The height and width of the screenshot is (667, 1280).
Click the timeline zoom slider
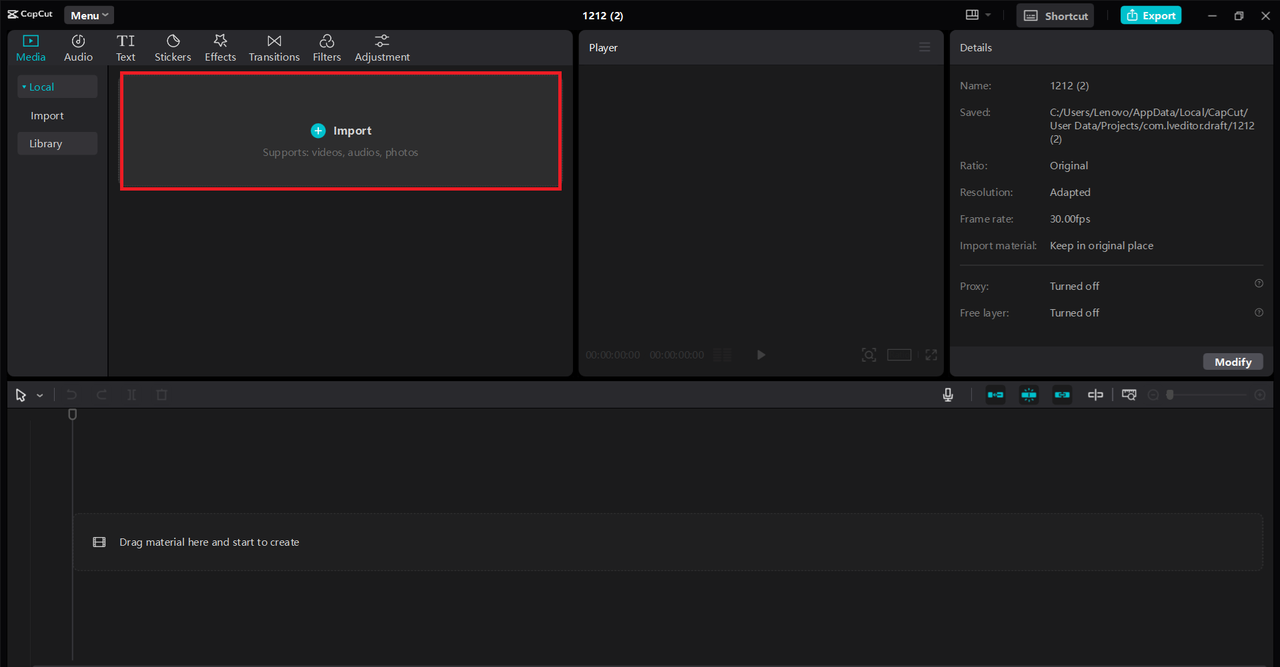[1206, 395]
